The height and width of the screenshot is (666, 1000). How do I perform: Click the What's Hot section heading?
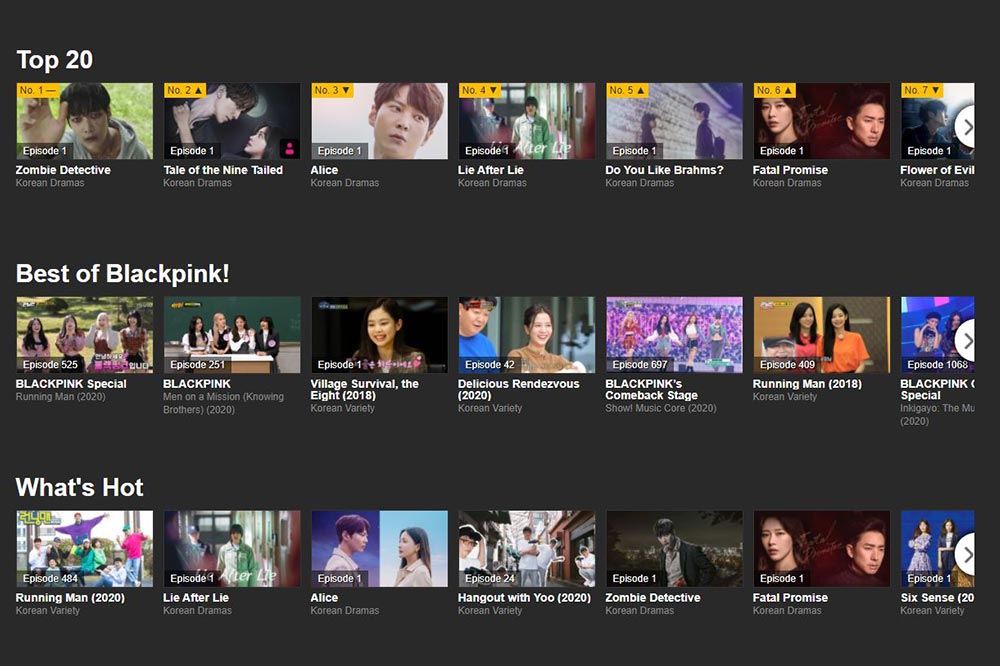point(80,487)
